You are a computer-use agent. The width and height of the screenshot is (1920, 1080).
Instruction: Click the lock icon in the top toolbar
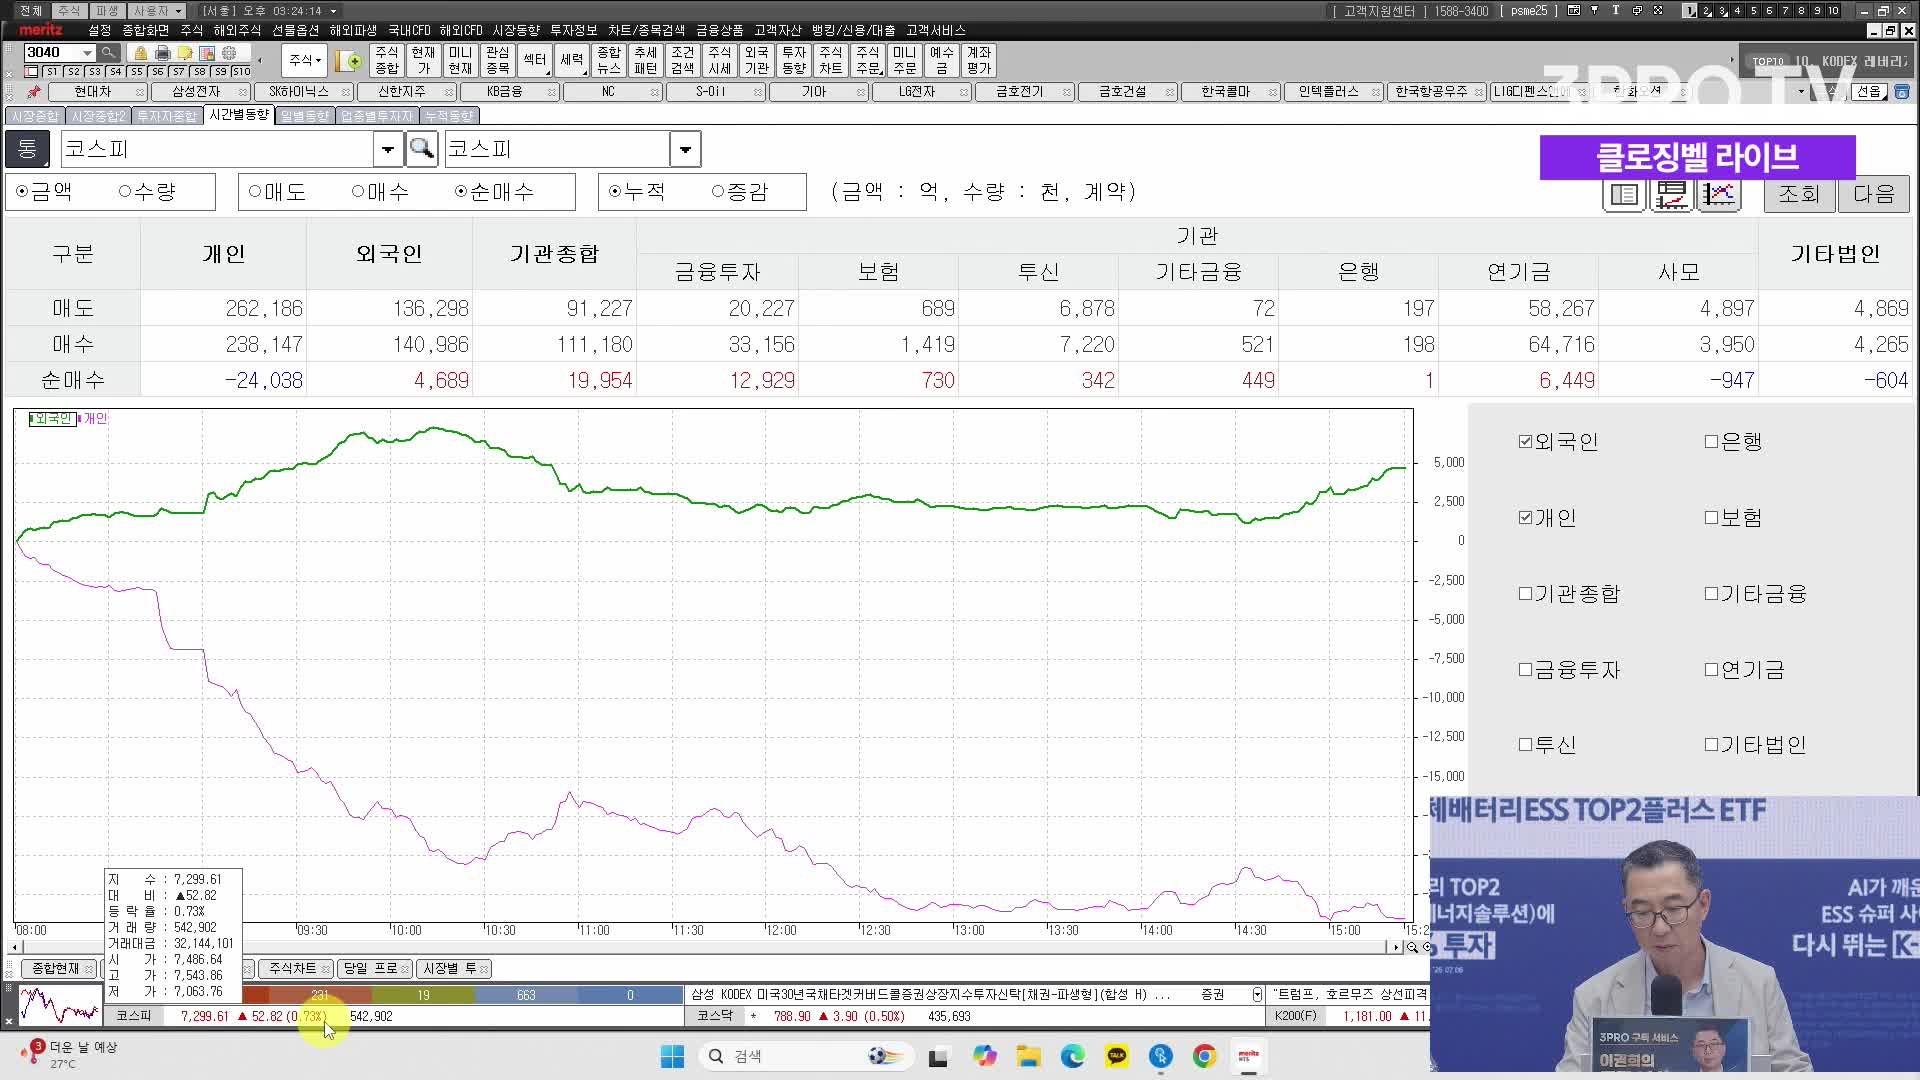coord(141,53)
